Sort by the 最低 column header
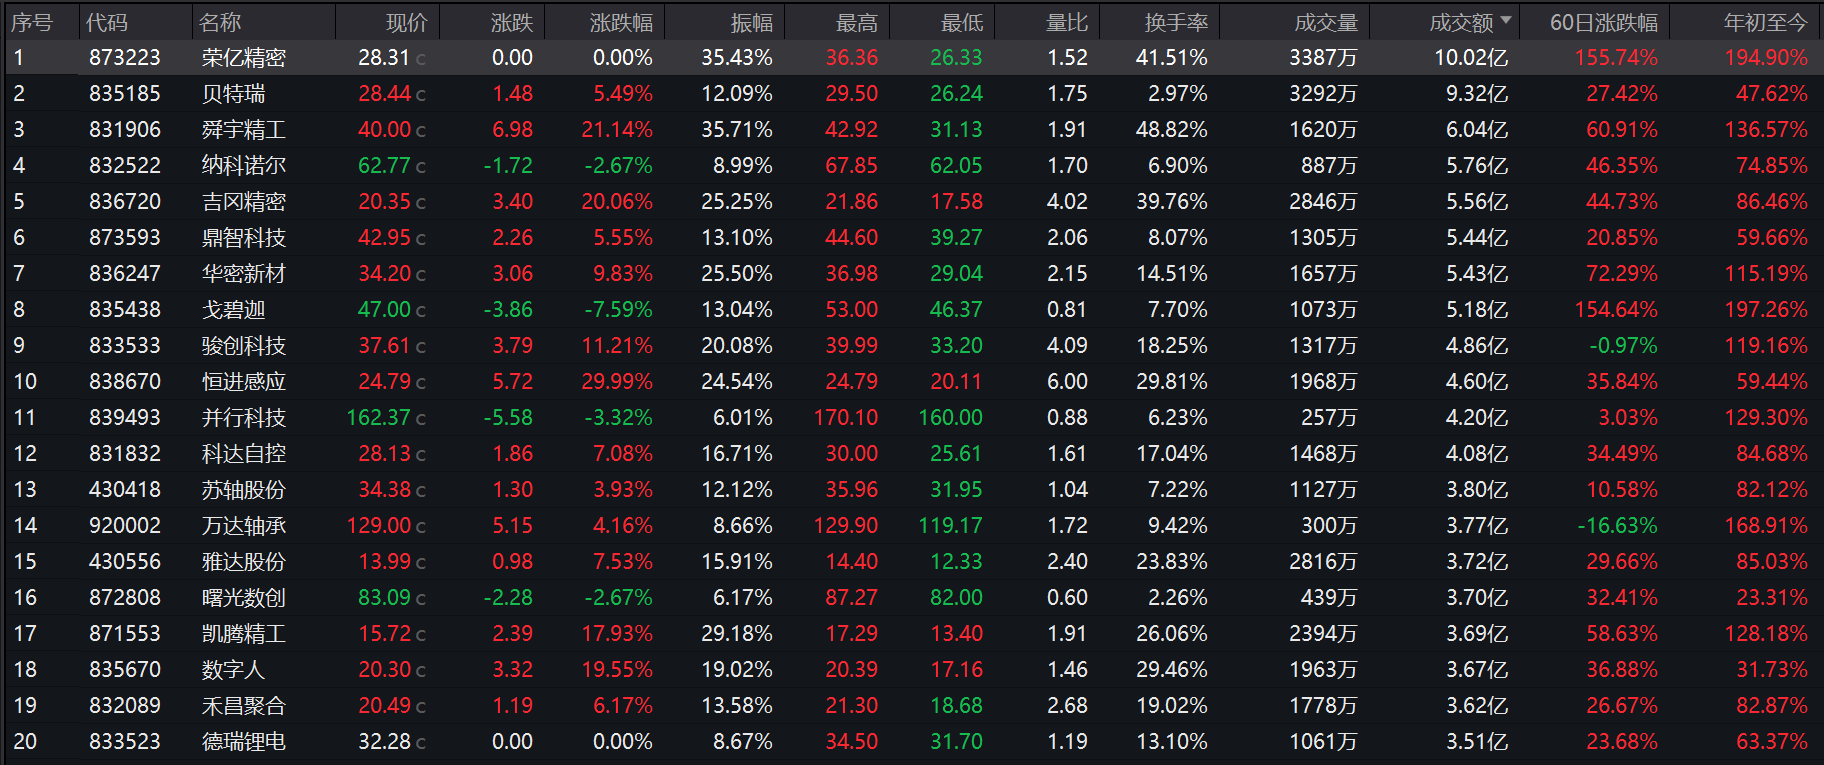The width and height of the screenshot is (1824, 765). (962, 22)
